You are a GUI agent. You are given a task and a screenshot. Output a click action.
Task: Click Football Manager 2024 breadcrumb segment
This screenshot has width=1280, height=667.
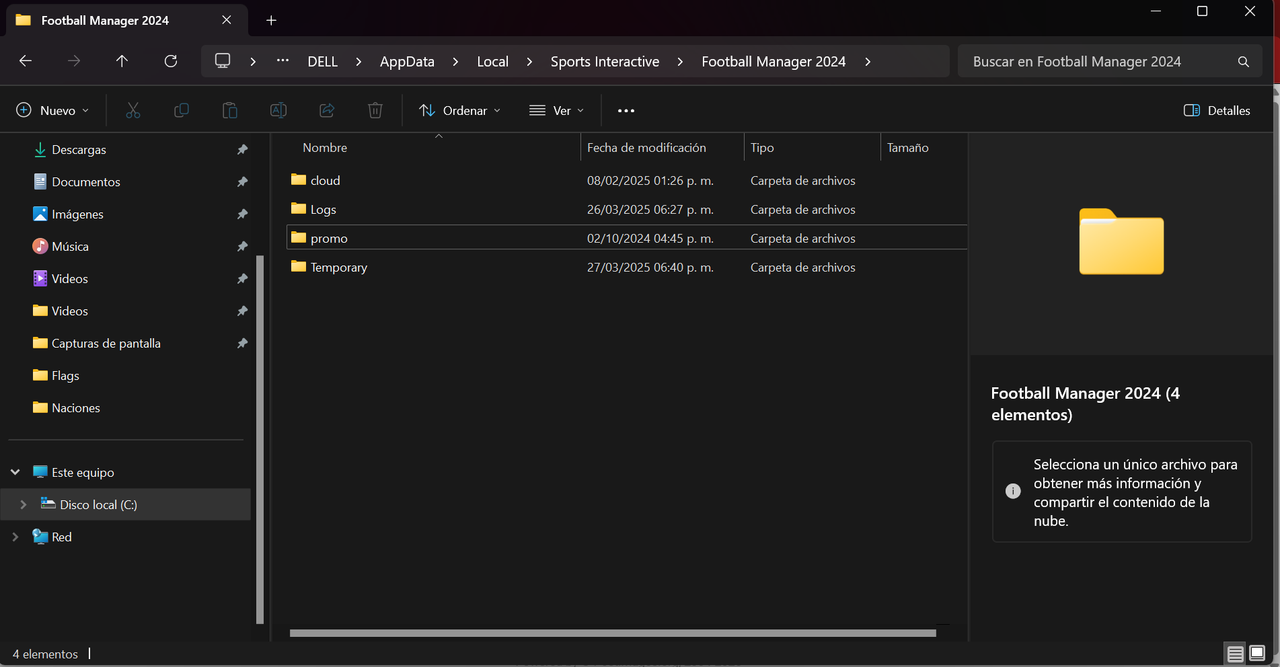(773, 62)
